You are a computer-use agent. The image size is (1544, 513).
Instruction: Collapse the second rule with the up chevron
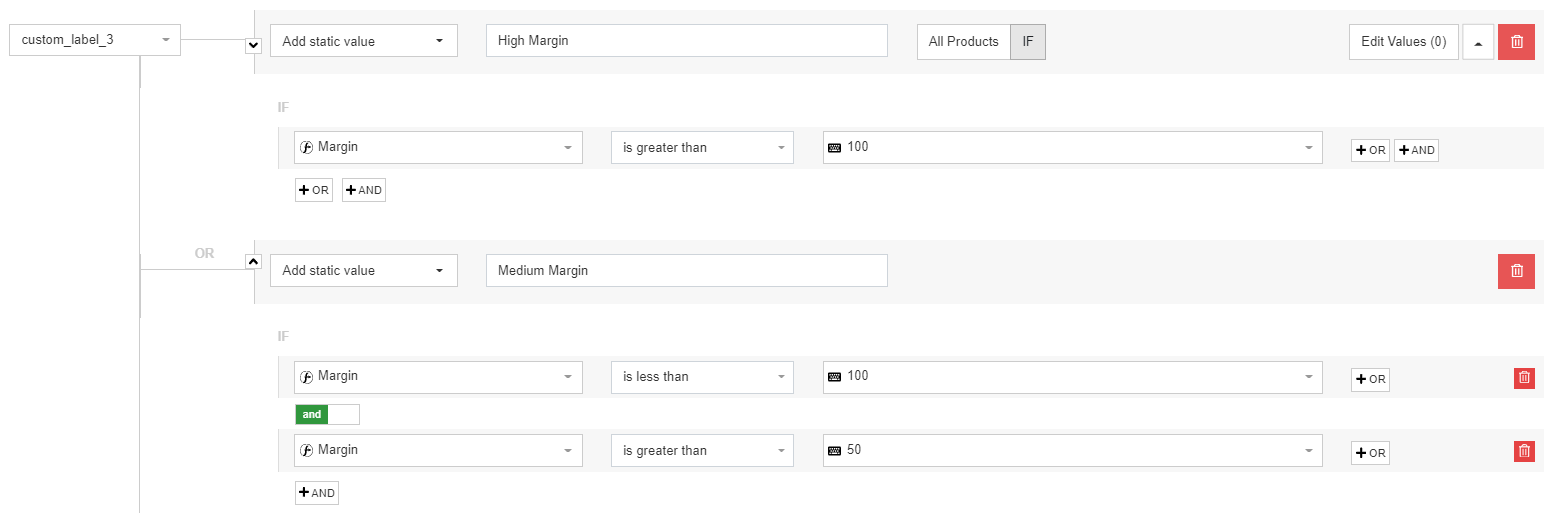[253, 262]
